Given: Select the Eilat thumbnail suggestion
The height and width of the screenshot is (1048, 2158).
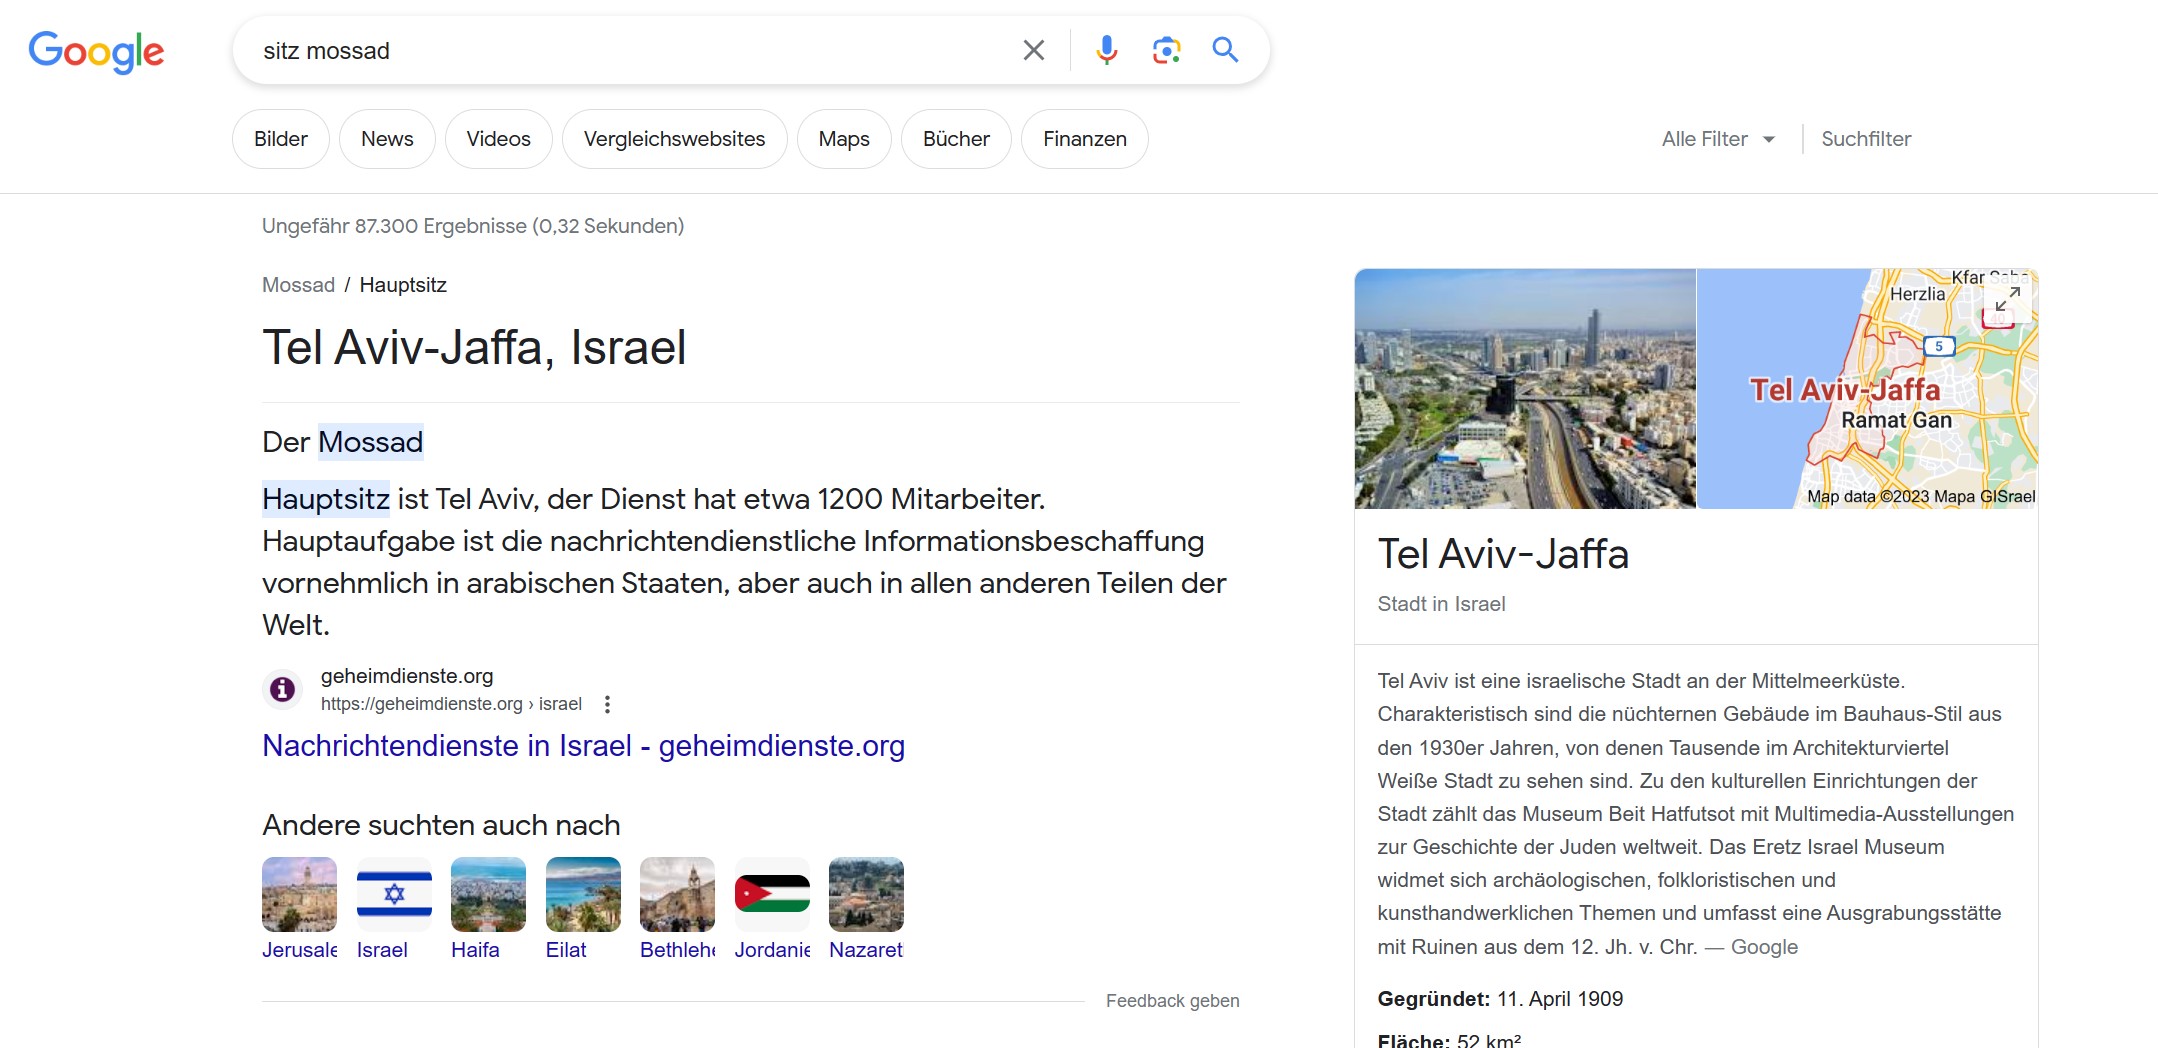Looking at the screenshot, I should [583, 909].
